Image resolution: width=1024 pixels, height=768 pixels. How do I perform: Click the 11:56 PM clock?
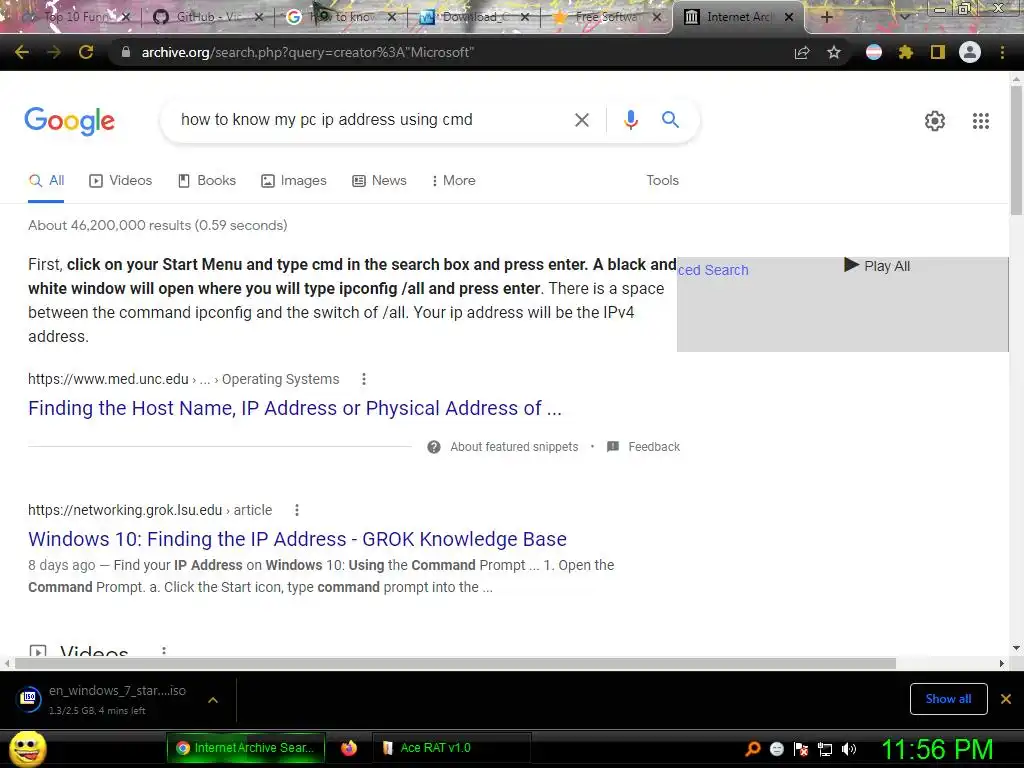coord(938,749)
